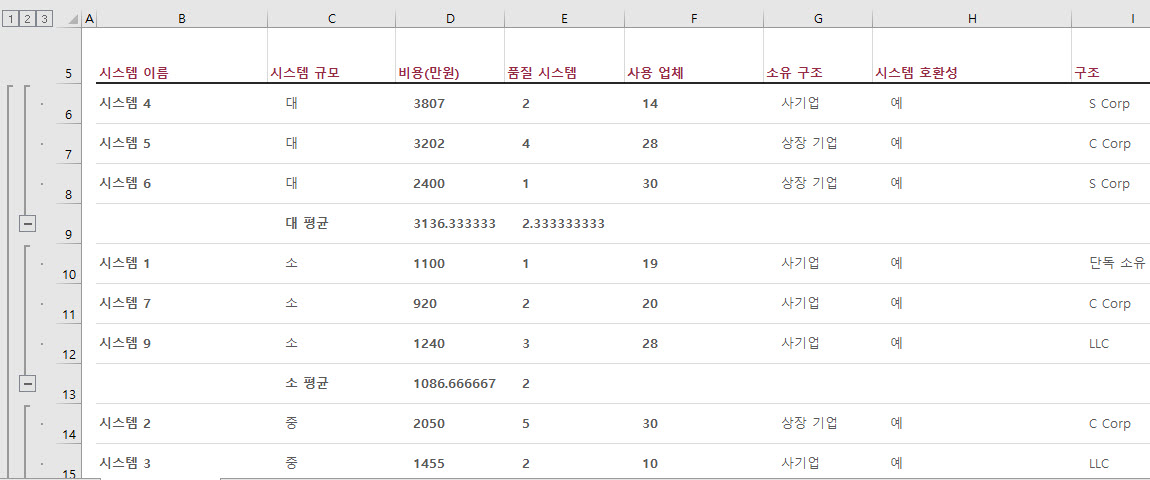This screenshot has height=480, width=1150.
Task: Select row 11 header
Action: click(70, 304)
